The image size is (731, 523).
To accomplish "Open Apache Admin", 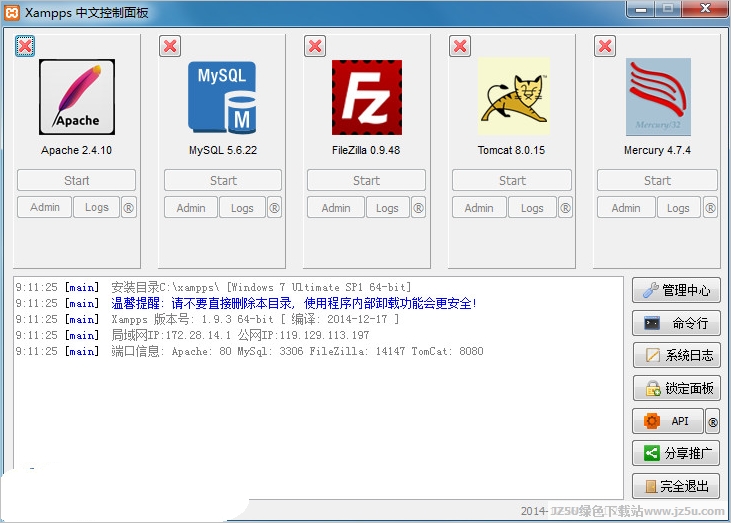I will pos(45,207).
